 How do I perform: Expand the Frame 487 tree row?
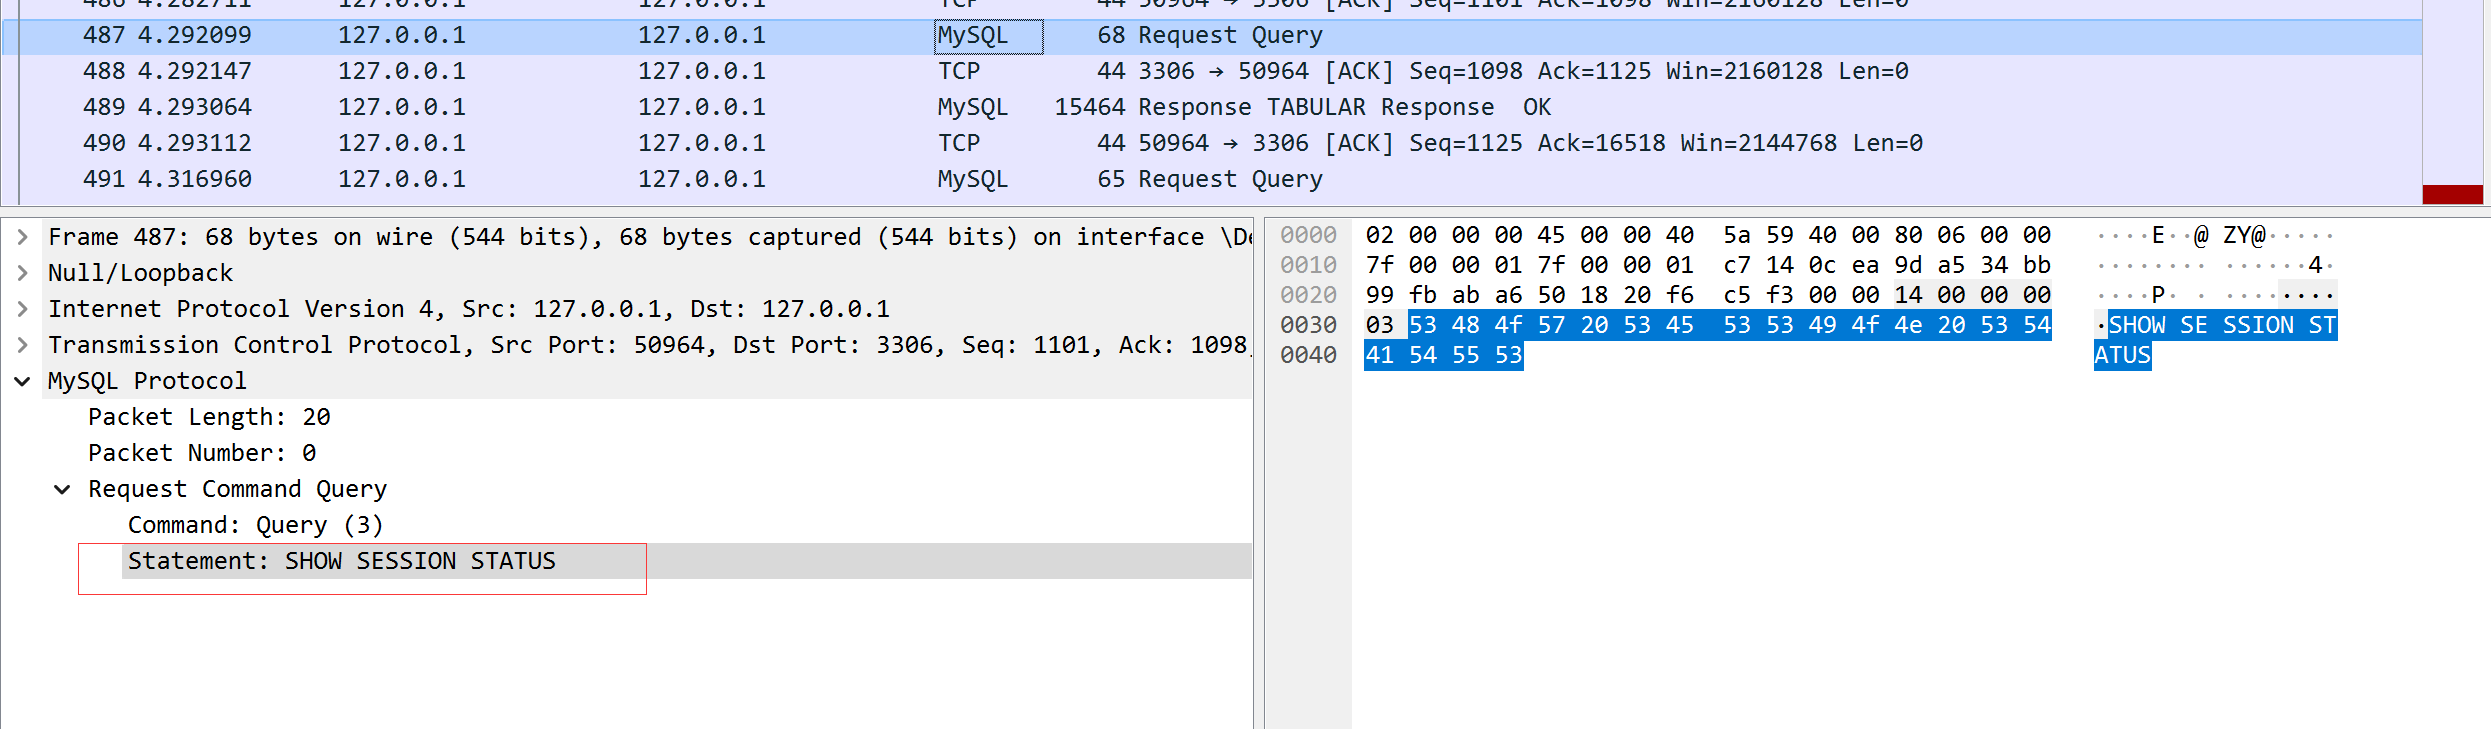pos(22,237)
